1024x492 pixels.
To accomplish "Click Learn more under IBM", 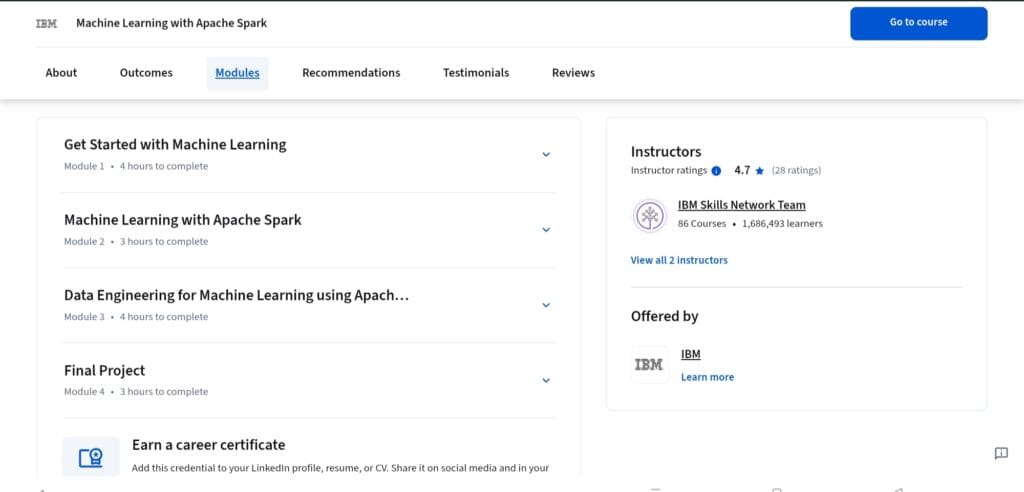I will click(x=707, y=377).
